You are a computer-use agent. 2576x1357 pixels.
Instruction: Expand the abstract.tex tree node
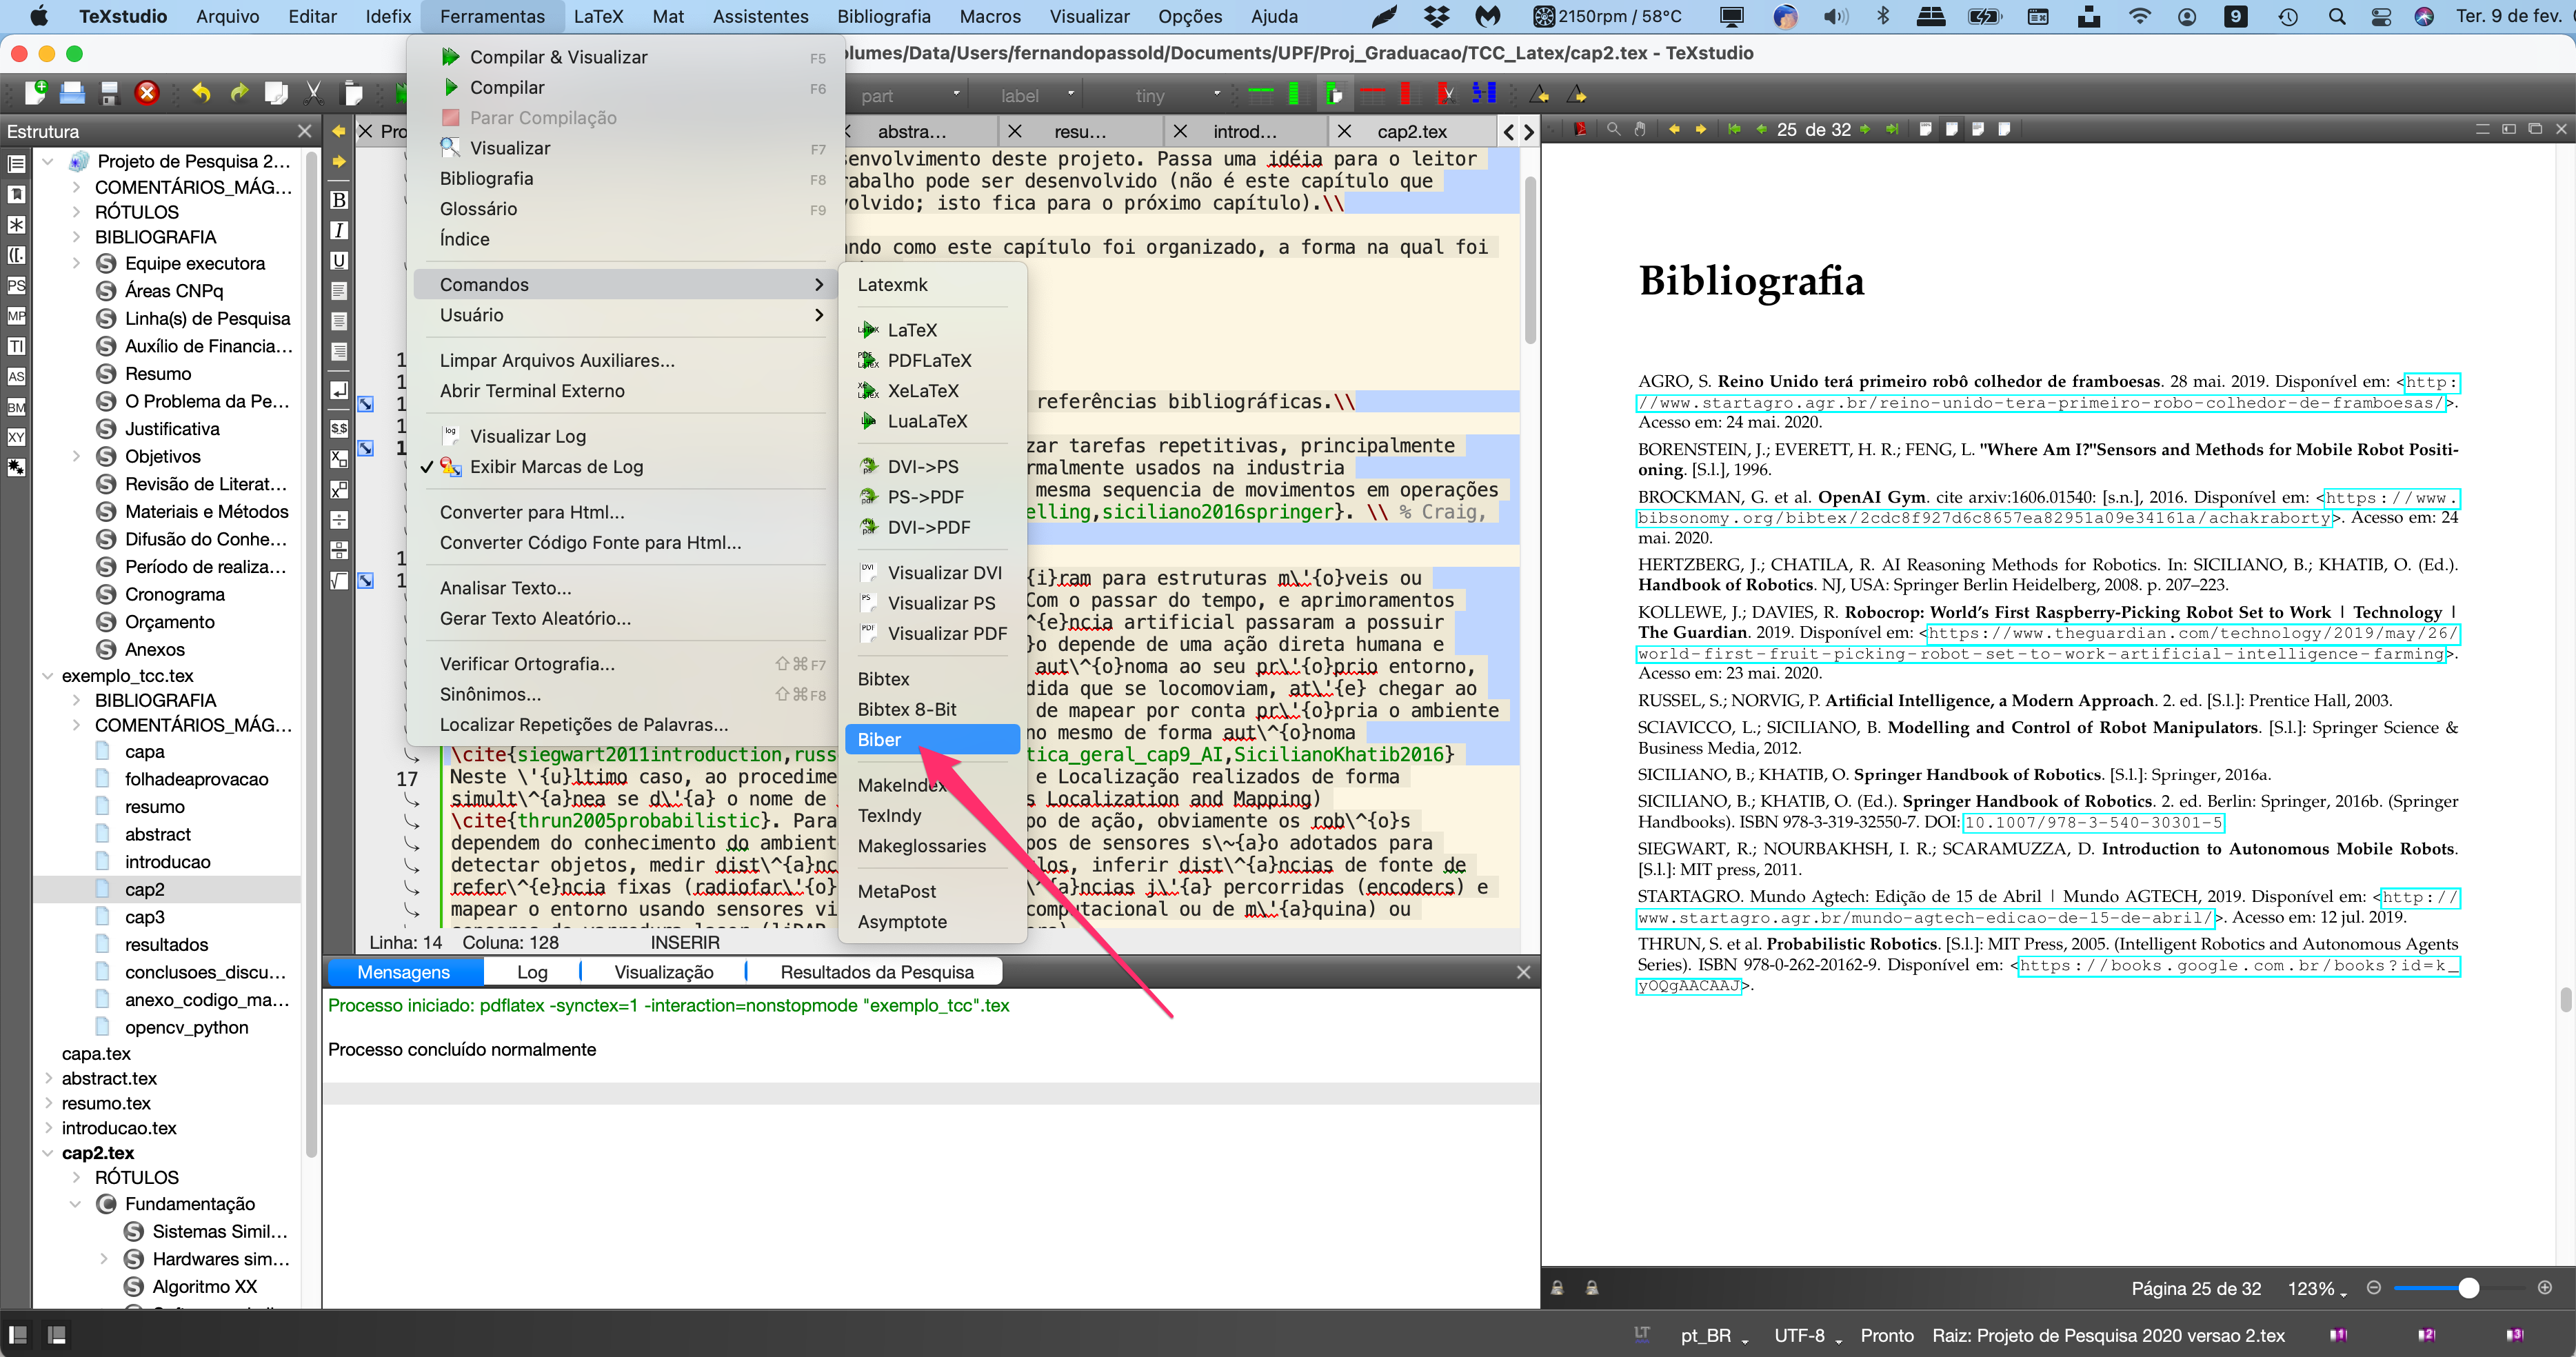tap(48, 1078)
